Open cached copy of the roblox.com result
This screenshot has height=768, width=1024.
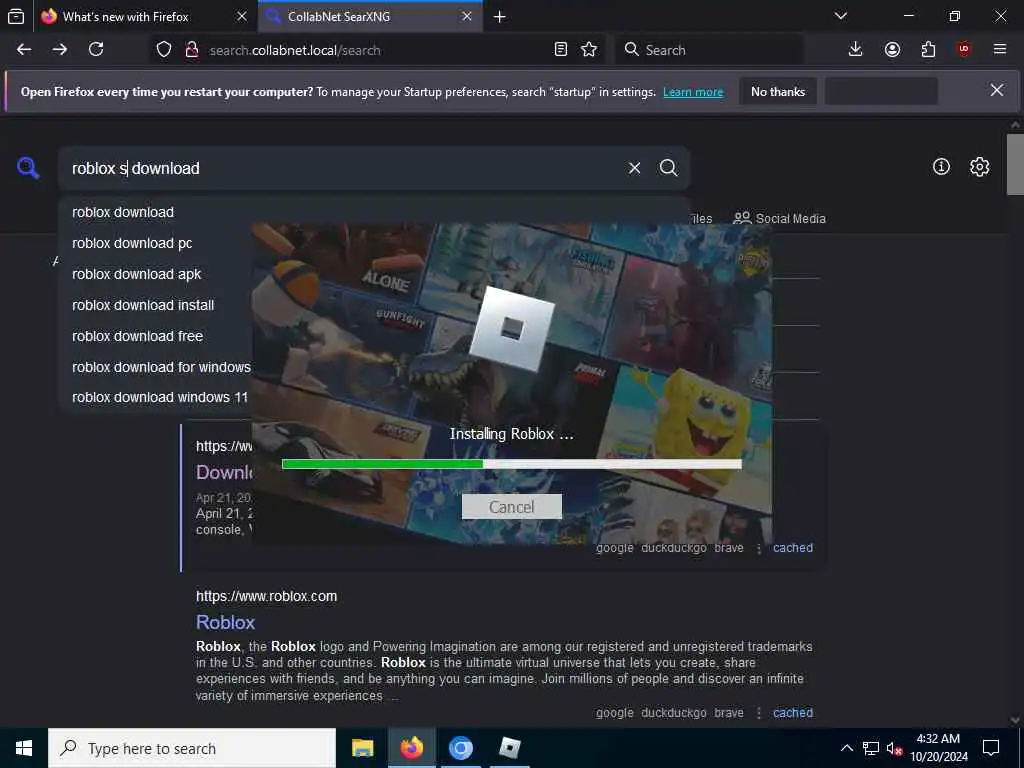(x=793, y=712)
